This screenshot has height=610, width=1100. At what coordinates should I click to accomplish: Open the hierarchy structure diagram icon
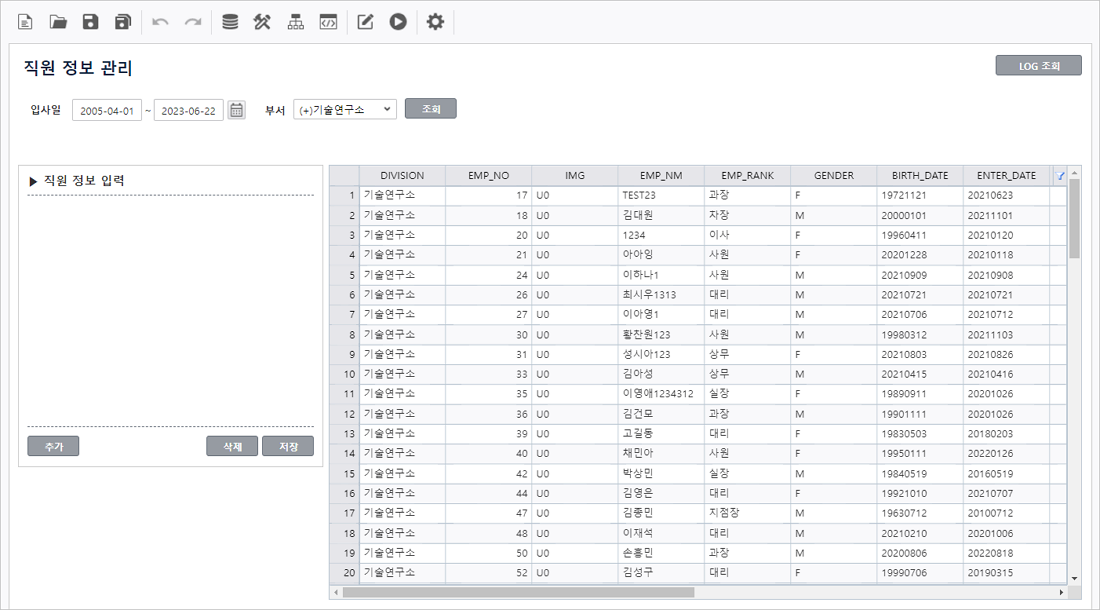[x=295, y=22]
